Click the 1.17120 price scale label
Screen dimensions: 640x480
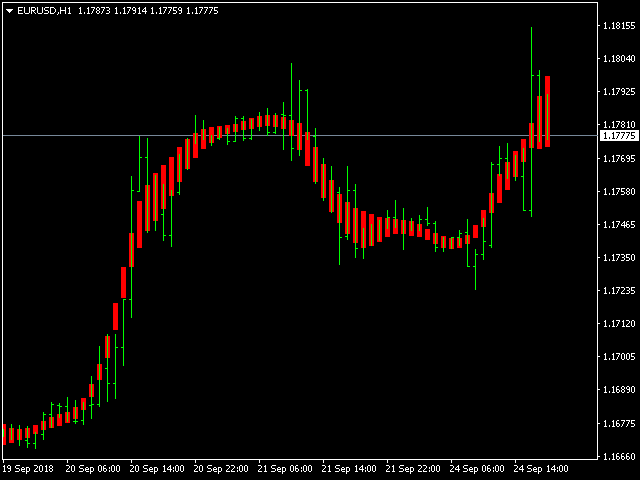click(x=619, y=324)
